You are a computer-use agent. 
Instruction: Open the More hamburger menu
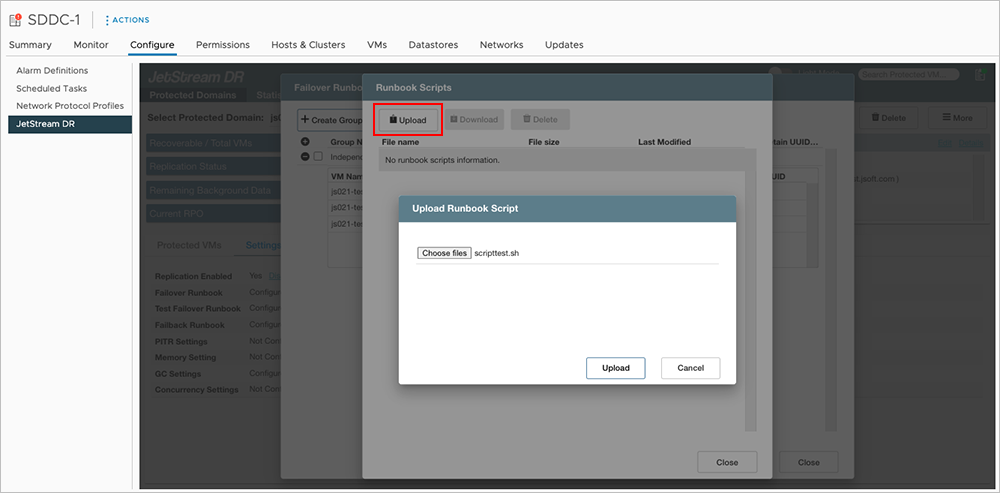click(x=956, y=118)
